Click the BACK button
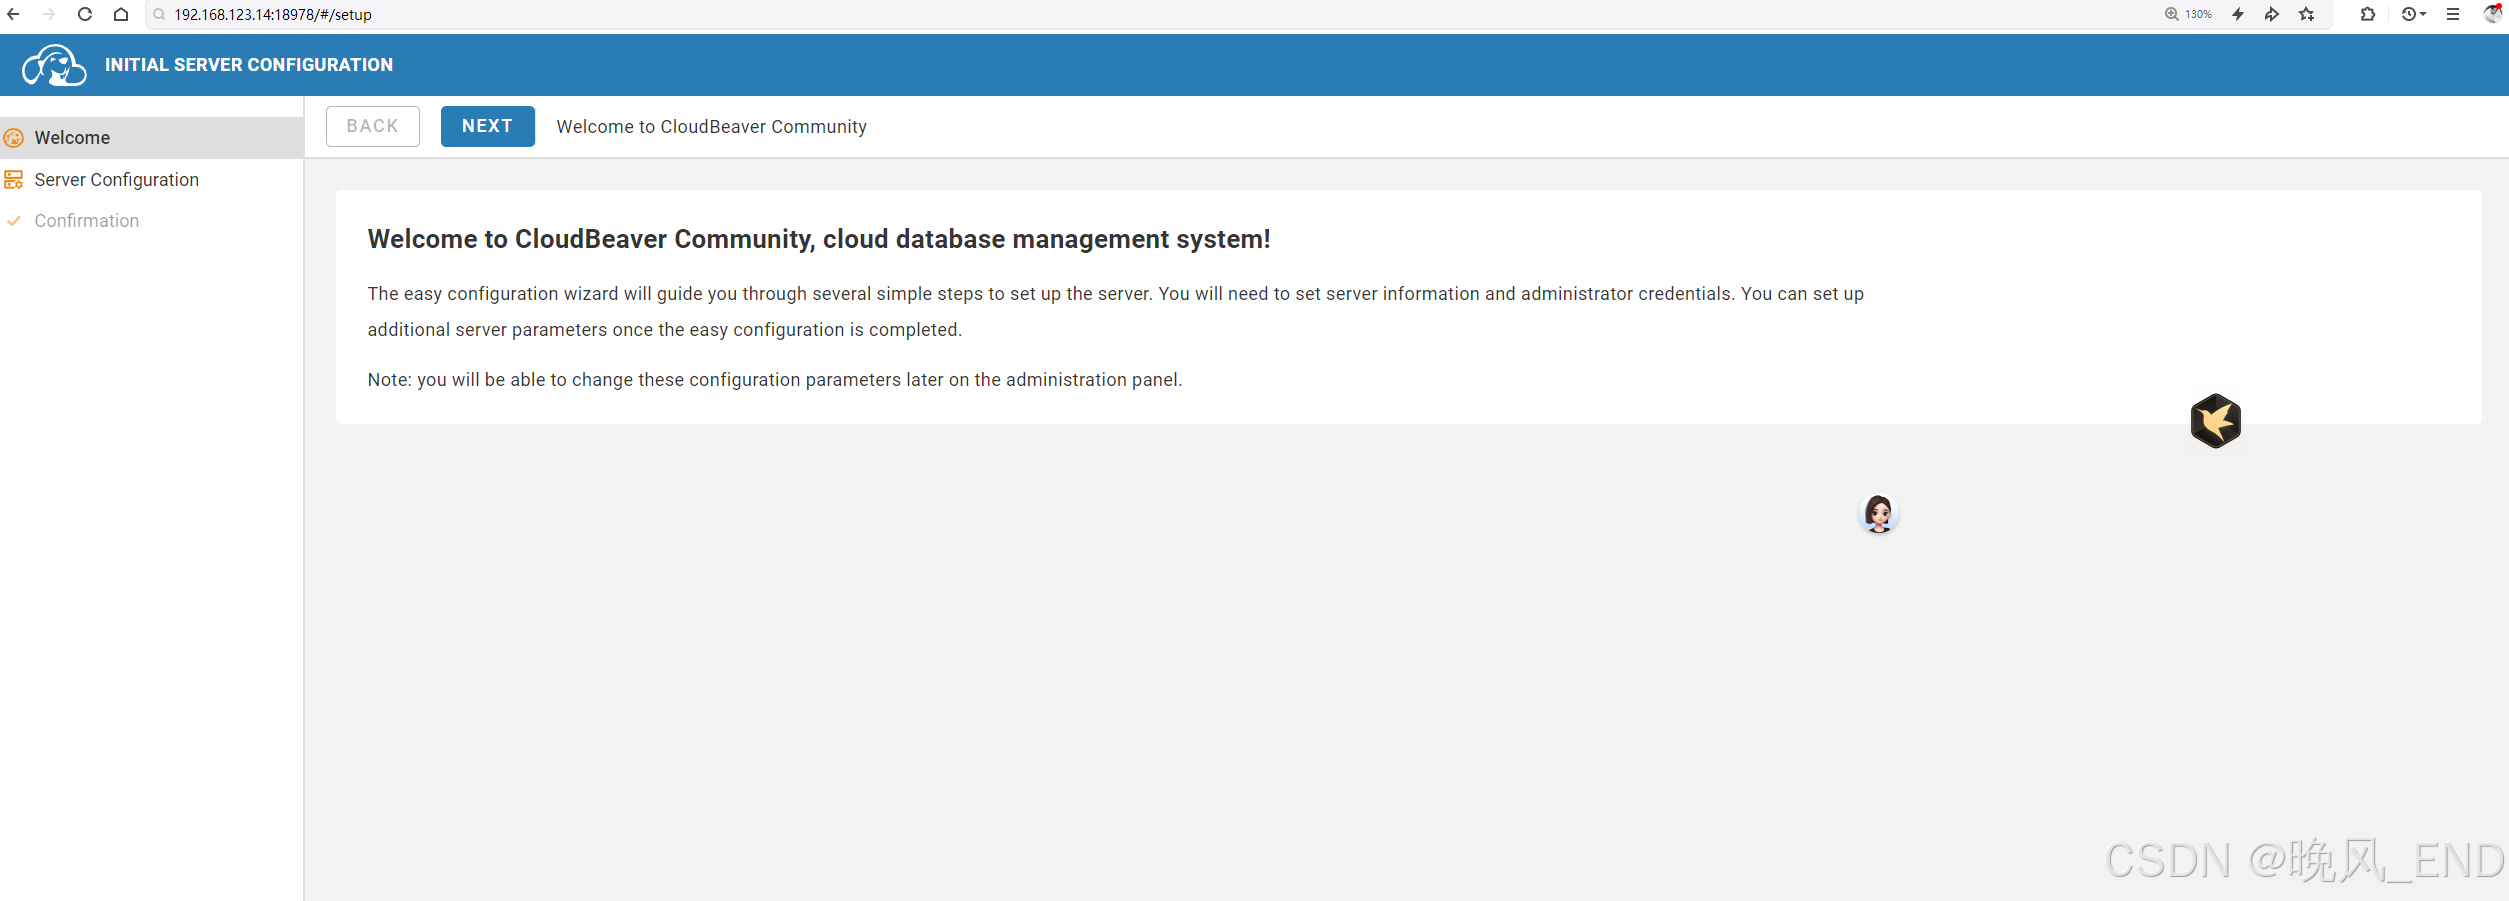The height and width of the screenshot is (901, 2509). point(373,126)
